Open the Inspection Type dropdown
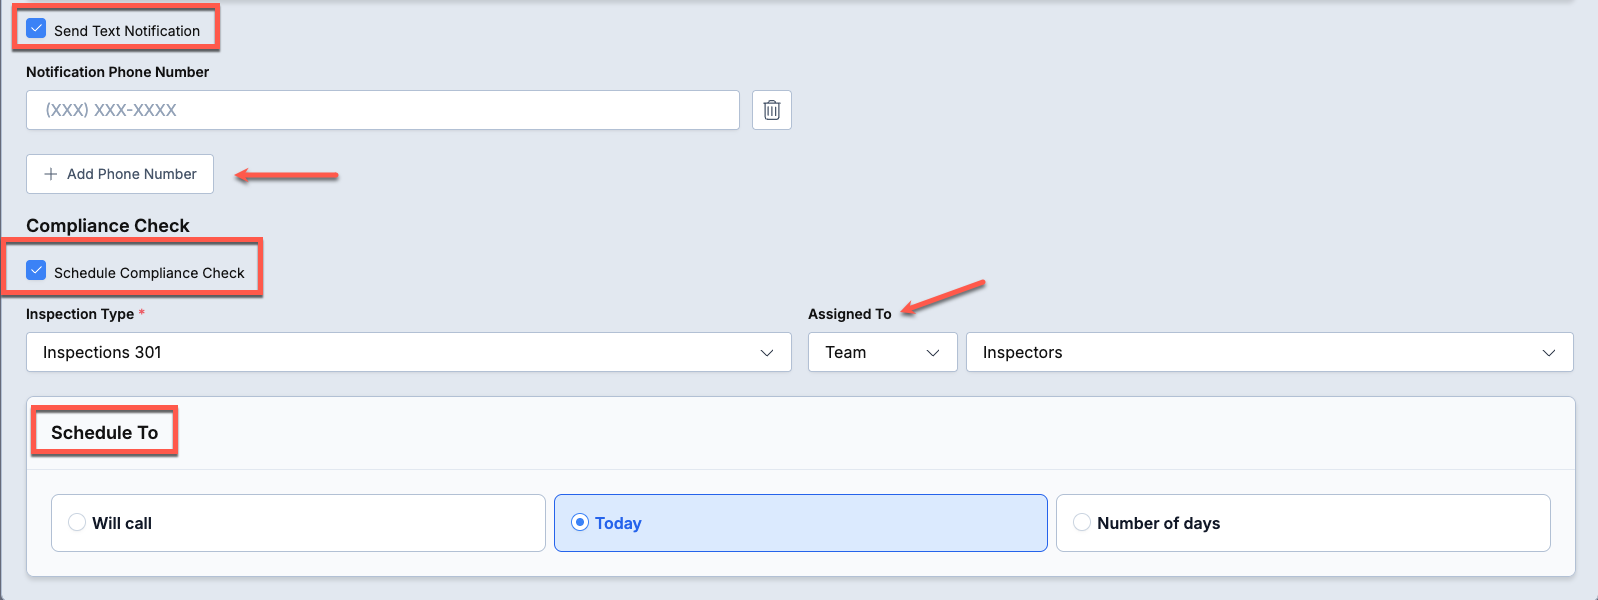Viewport: 1598px width, 600px height. pyautogui.click(x=409, y=352)
